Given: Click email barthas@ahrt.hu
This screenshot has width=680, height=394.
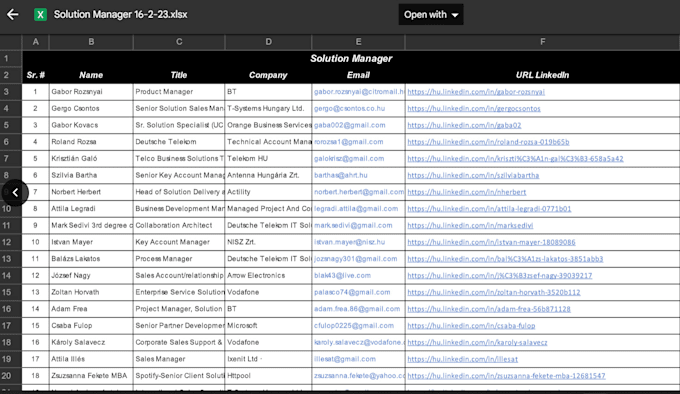Looking at the screenshot, I should click(340, 176).
